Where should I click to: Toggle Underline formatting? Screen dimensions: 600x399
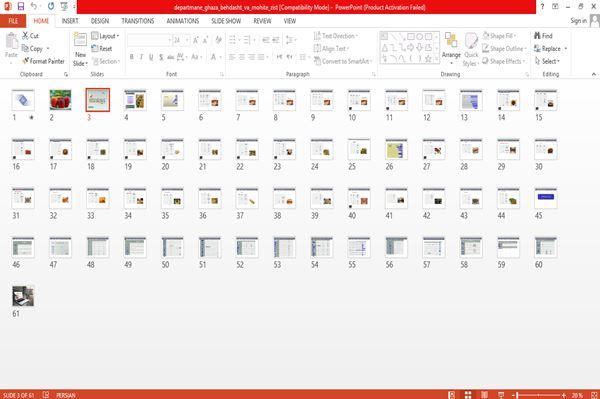(x=151, y=57)
